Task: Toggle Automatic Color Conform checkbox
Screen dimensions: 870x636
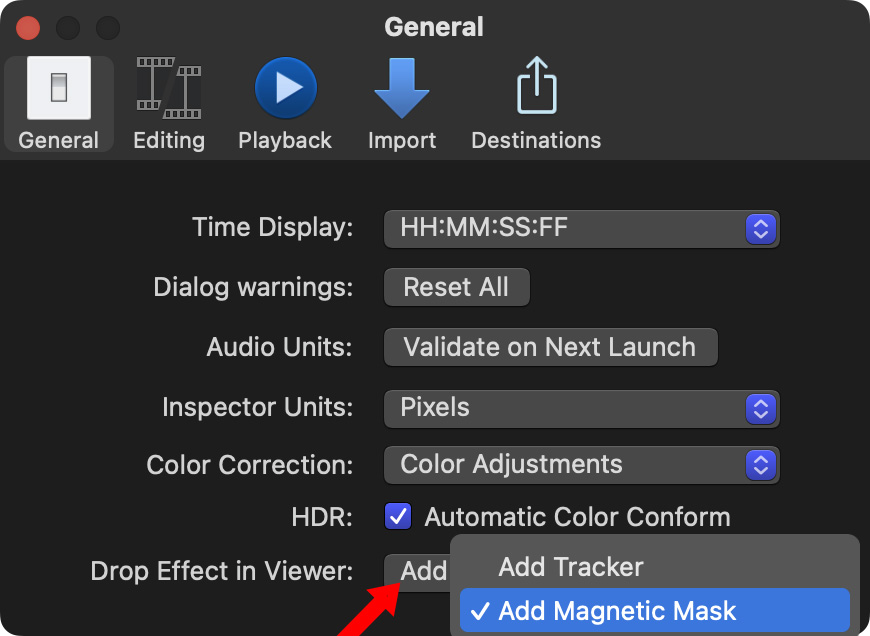Action: pyautogui.click(x=398, y=517)
